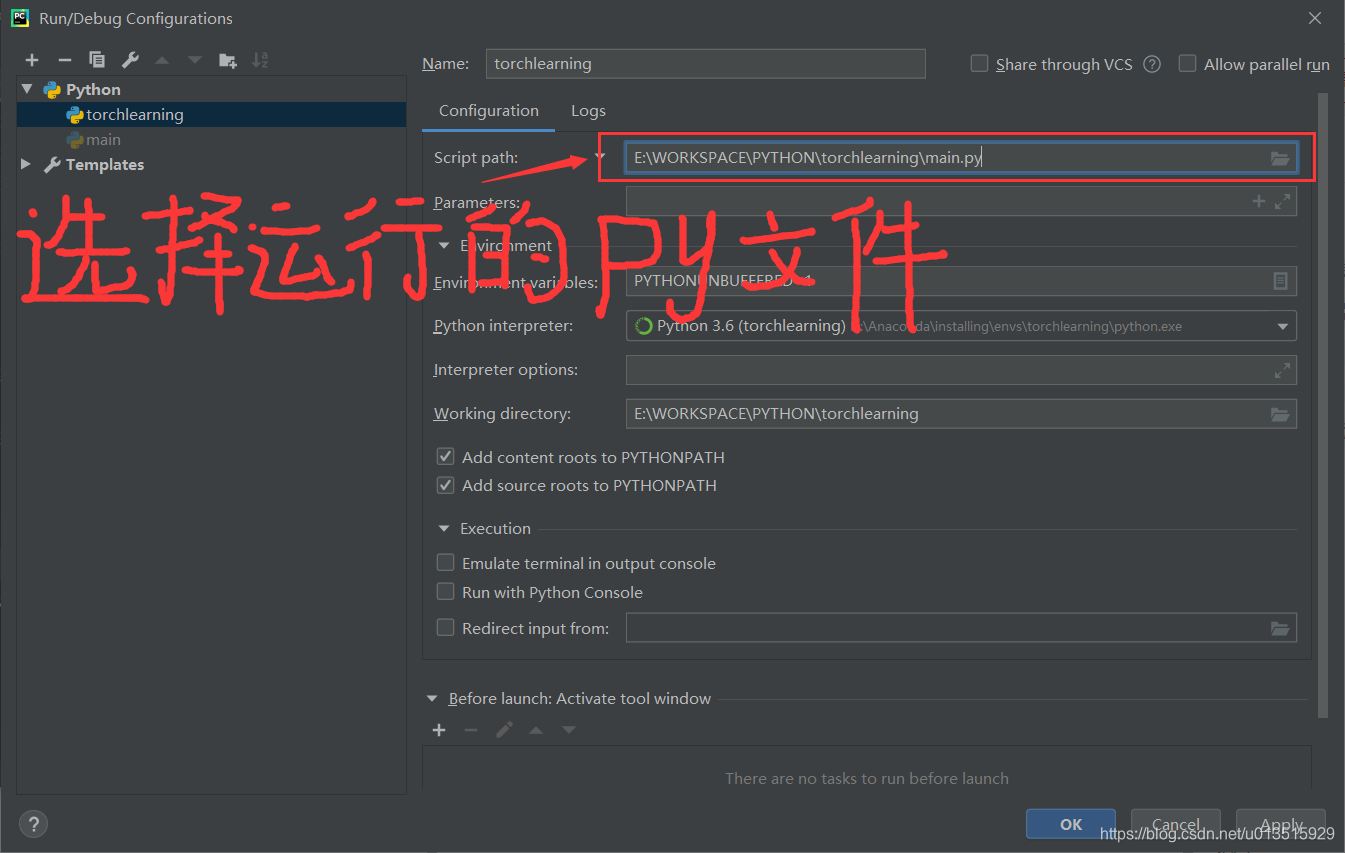Remove the selected run configuration
The width and height of the screenshot is (1345, 853).
(64, 59)
